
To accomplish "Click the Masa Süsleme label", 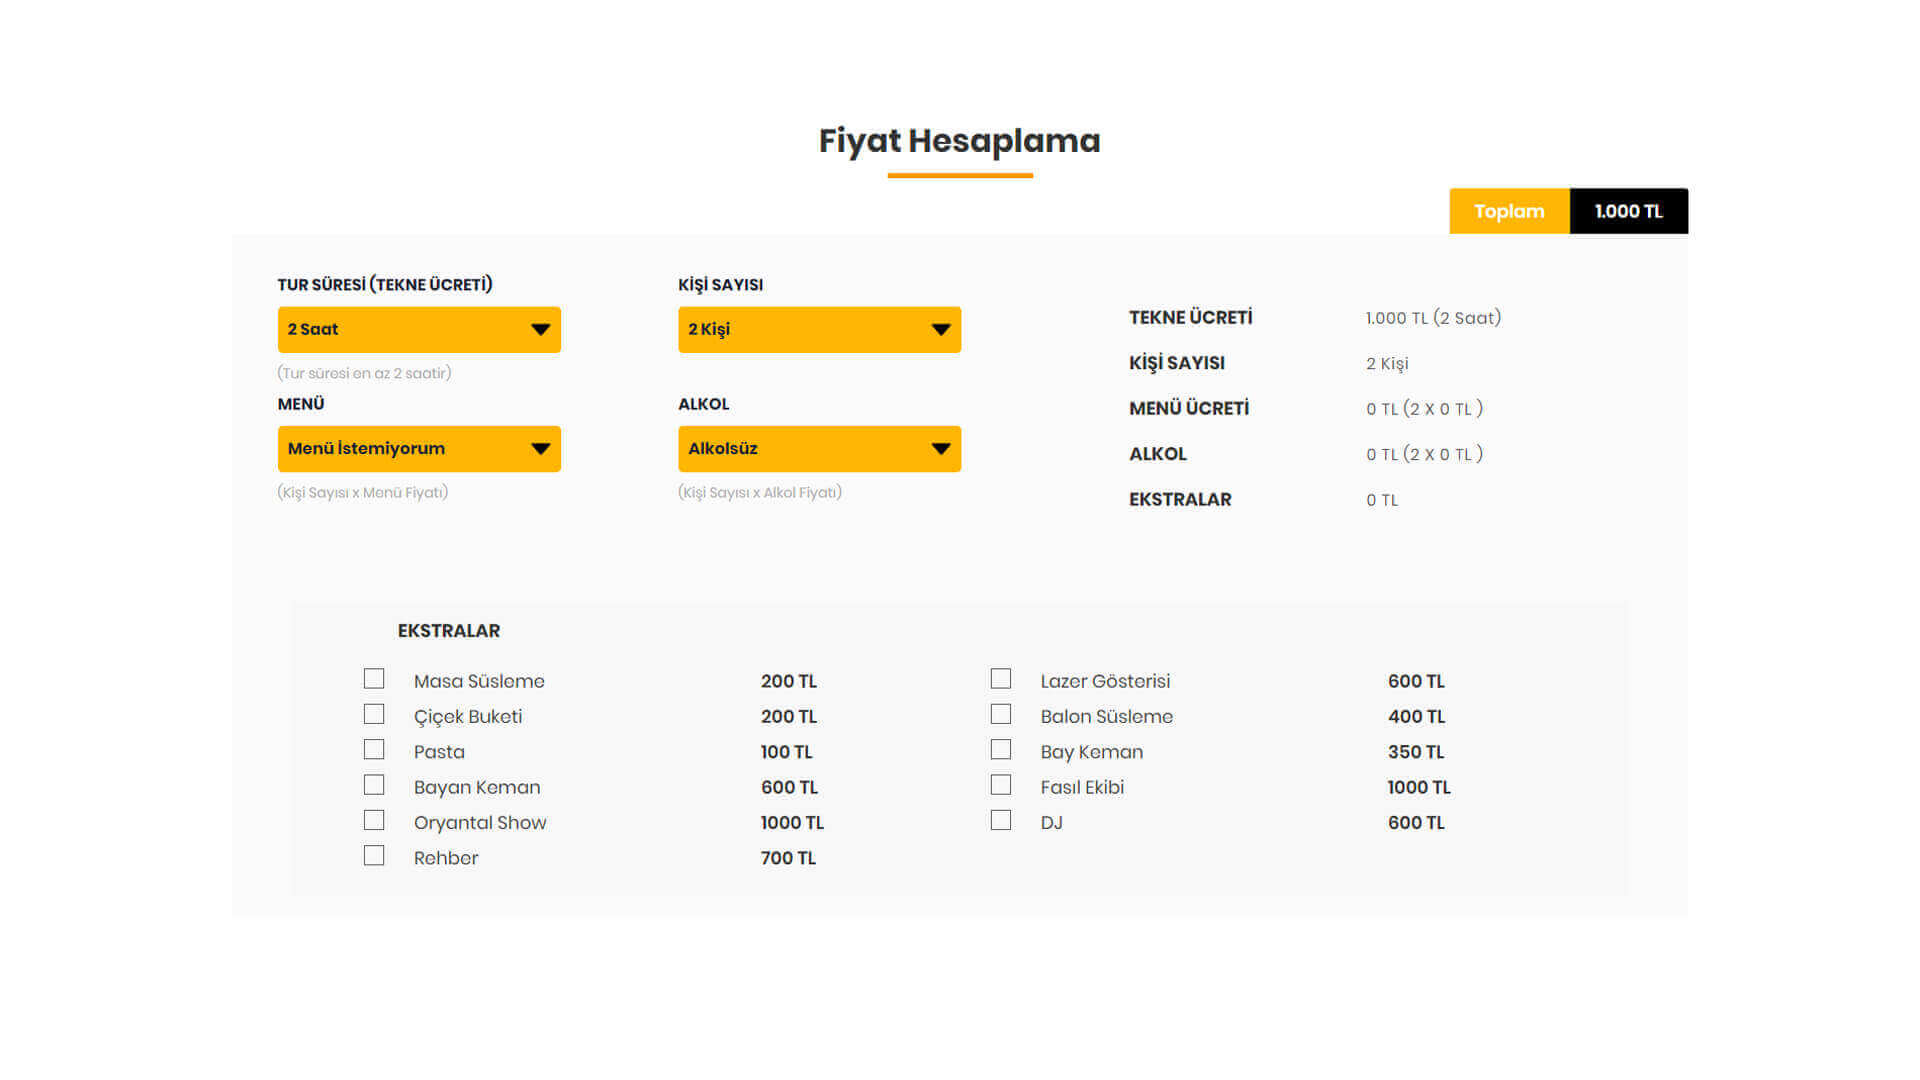I will tap(479, 681).
